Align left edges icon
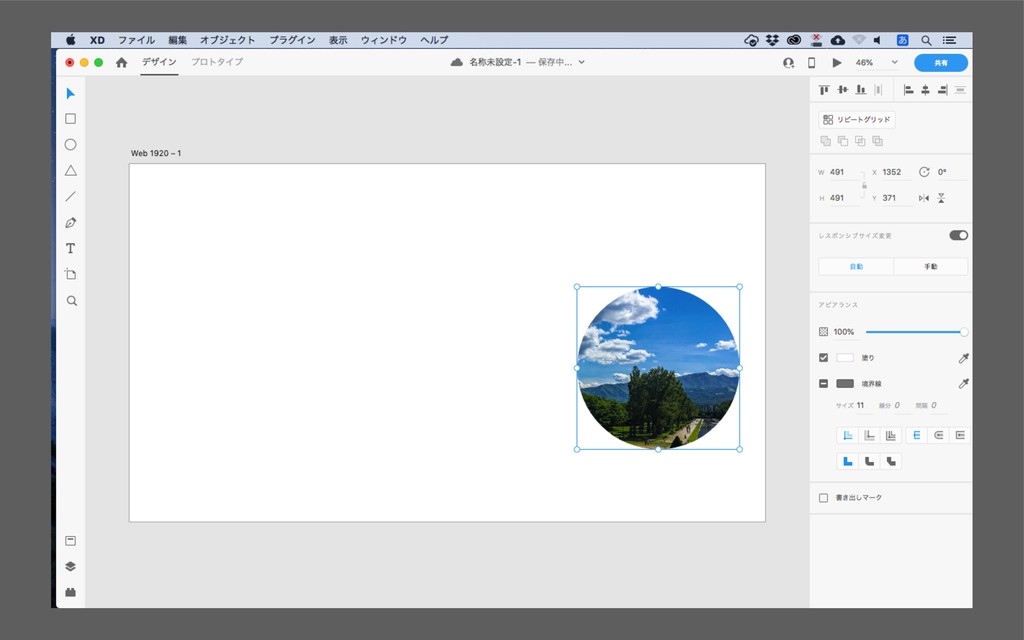The height and width of the screenshot is (640, 1024). tap(908, 90)
